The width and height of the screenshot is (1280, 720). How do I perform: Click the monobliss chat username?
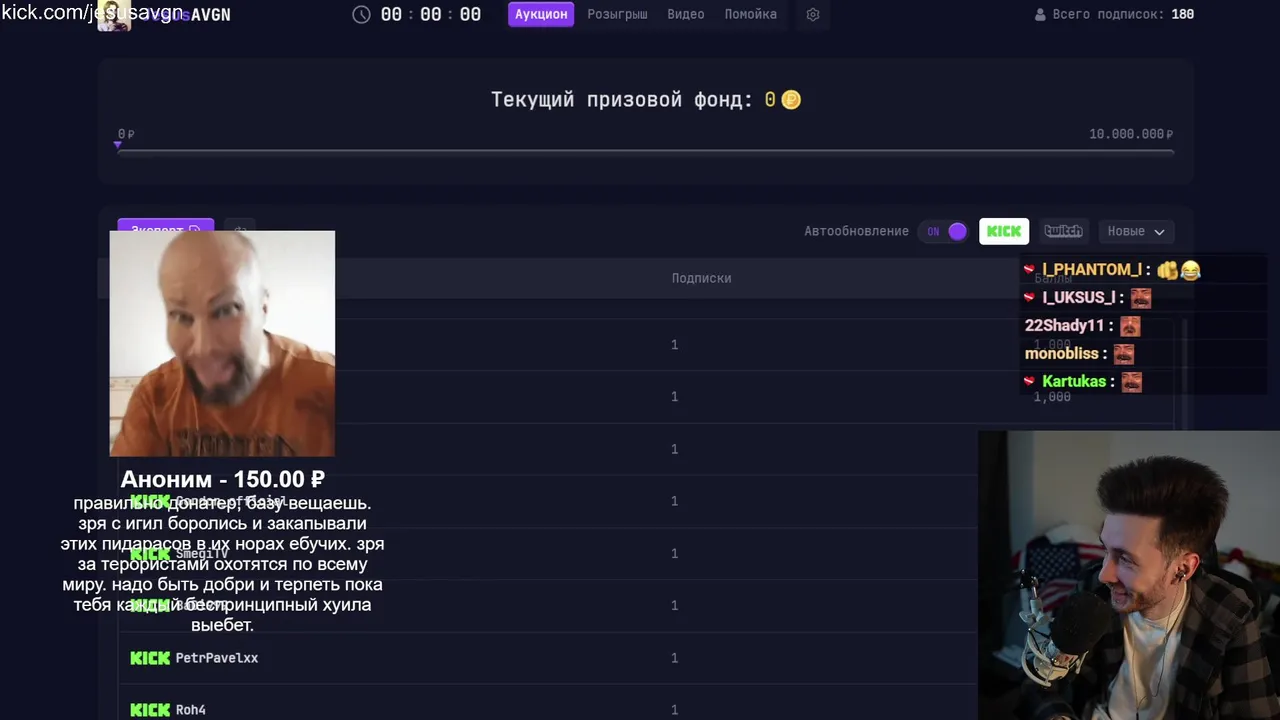(1062, 353)
